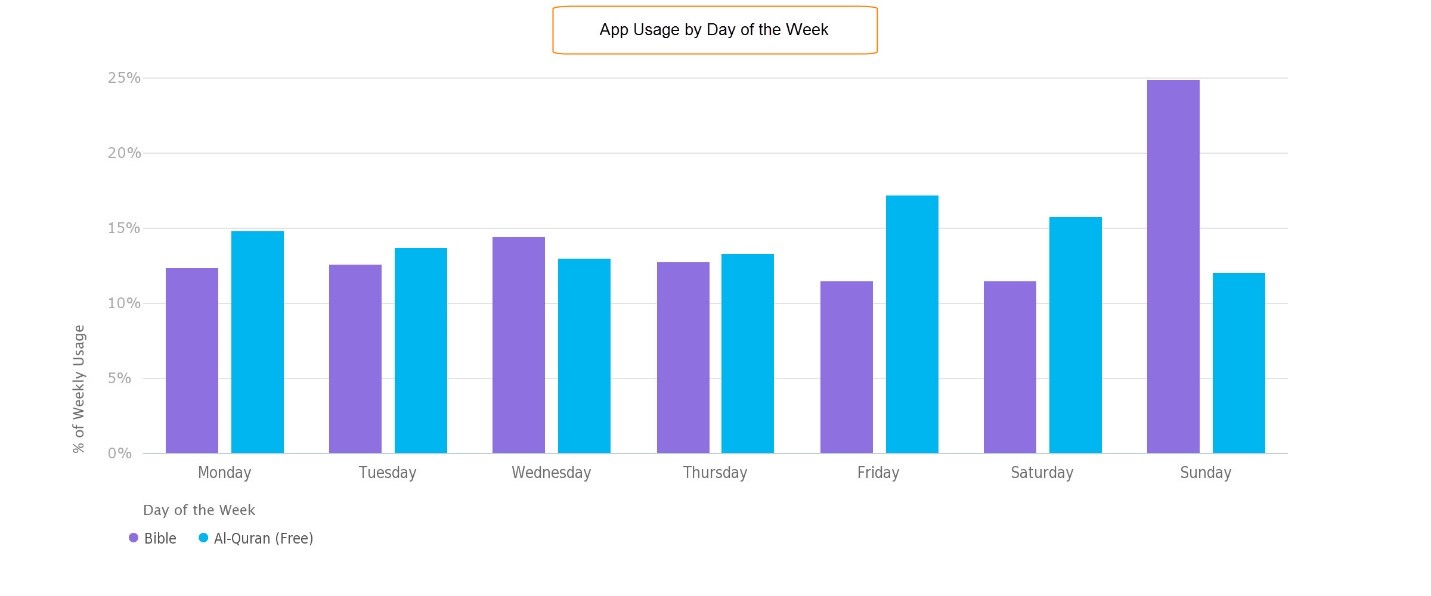Click the % of Weekly Usage axis title
Viewport: 1431px width, 596px height.
pos(79,389)
